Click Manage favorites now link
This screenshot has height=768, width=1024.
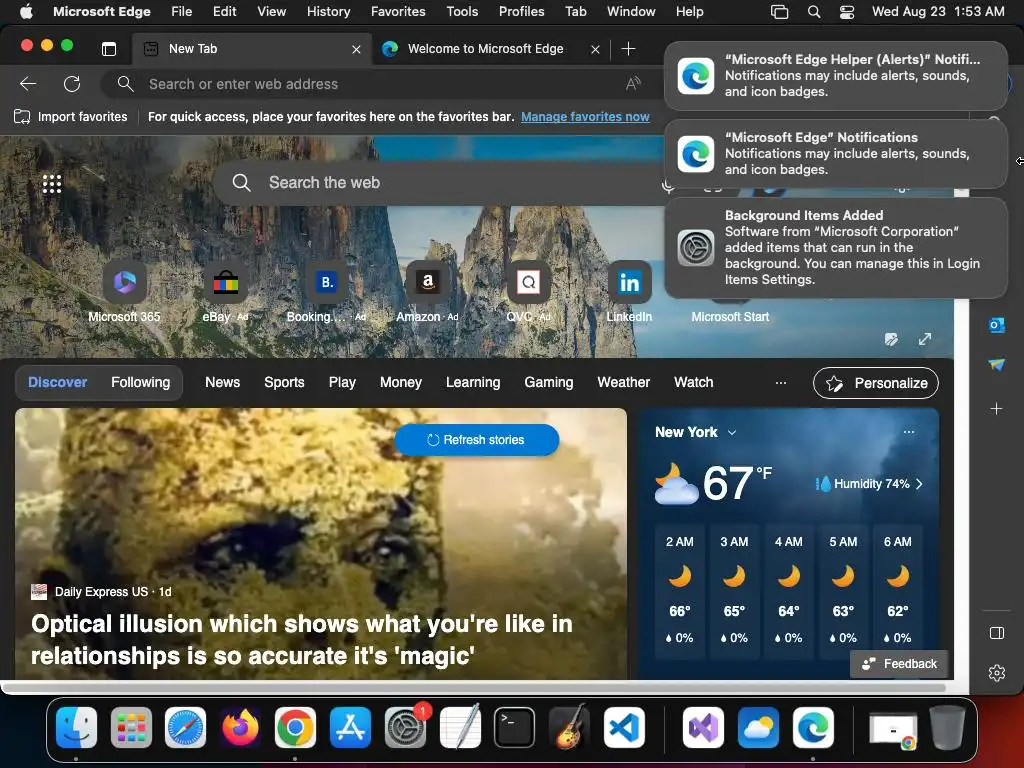(x=585, y=117)
